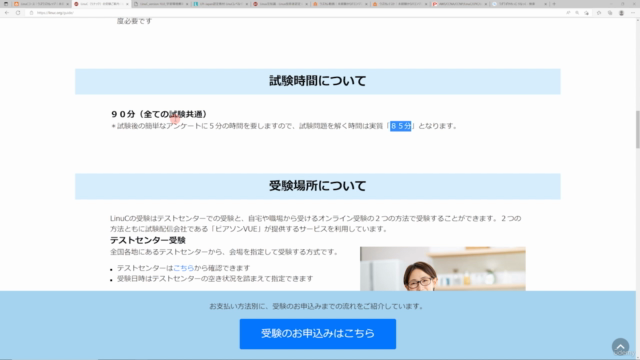Image resolution: width=640 pixels, height=360 pixels.
Task: Close the AWS/CCNA/CCNP tab
Action: [486, 4]
